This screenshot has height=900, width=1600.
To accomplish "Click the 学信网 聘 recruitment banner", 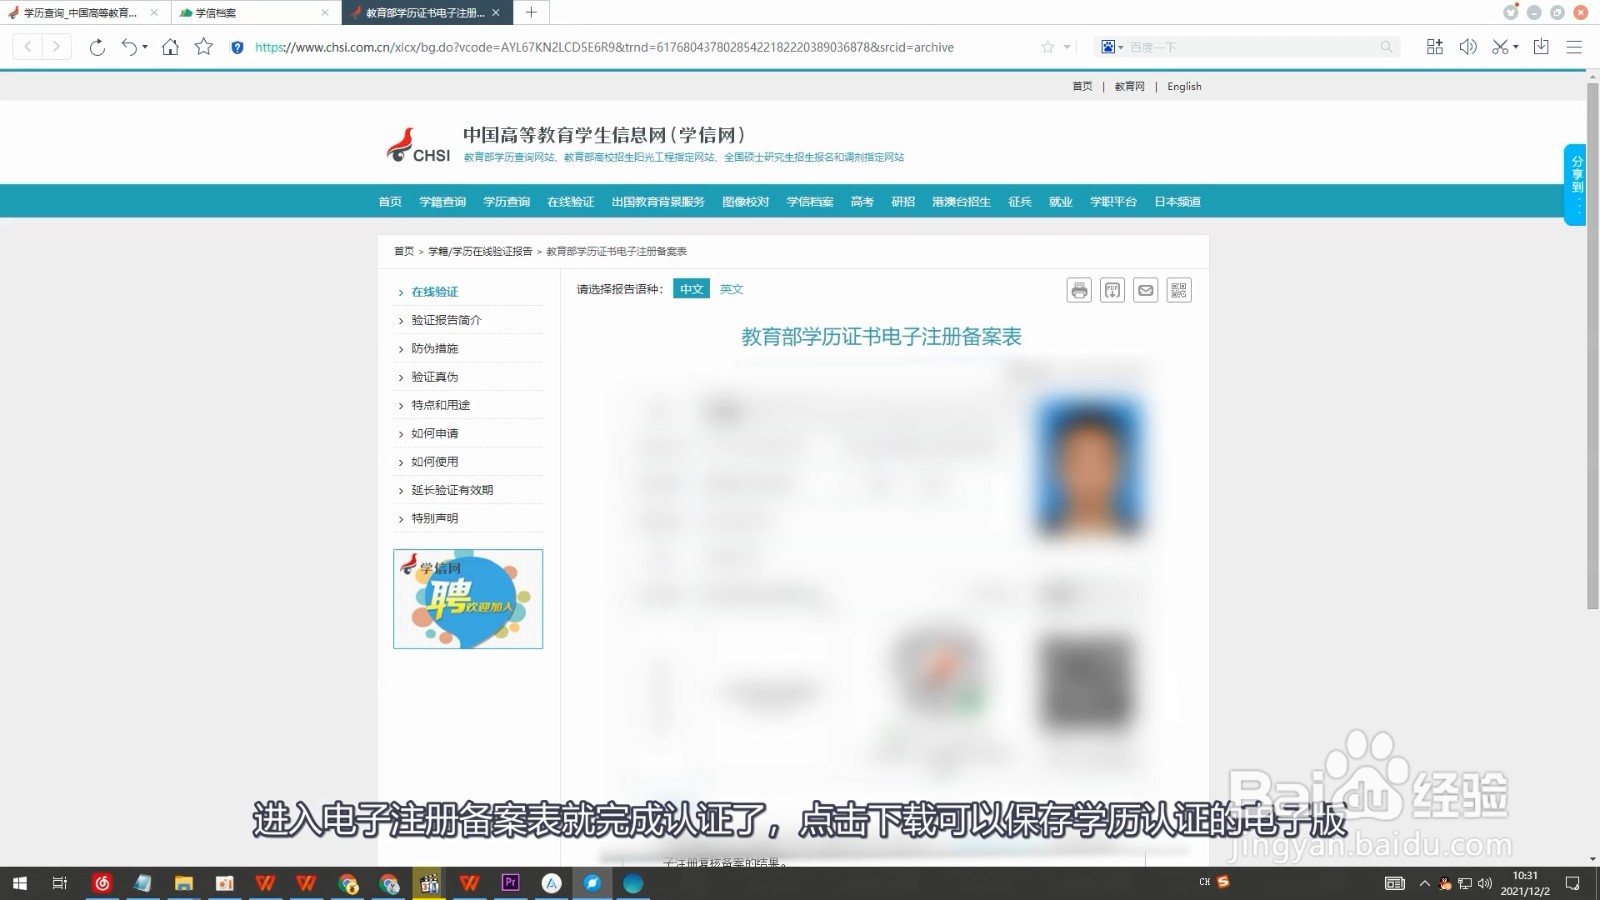I will (468, 599).
